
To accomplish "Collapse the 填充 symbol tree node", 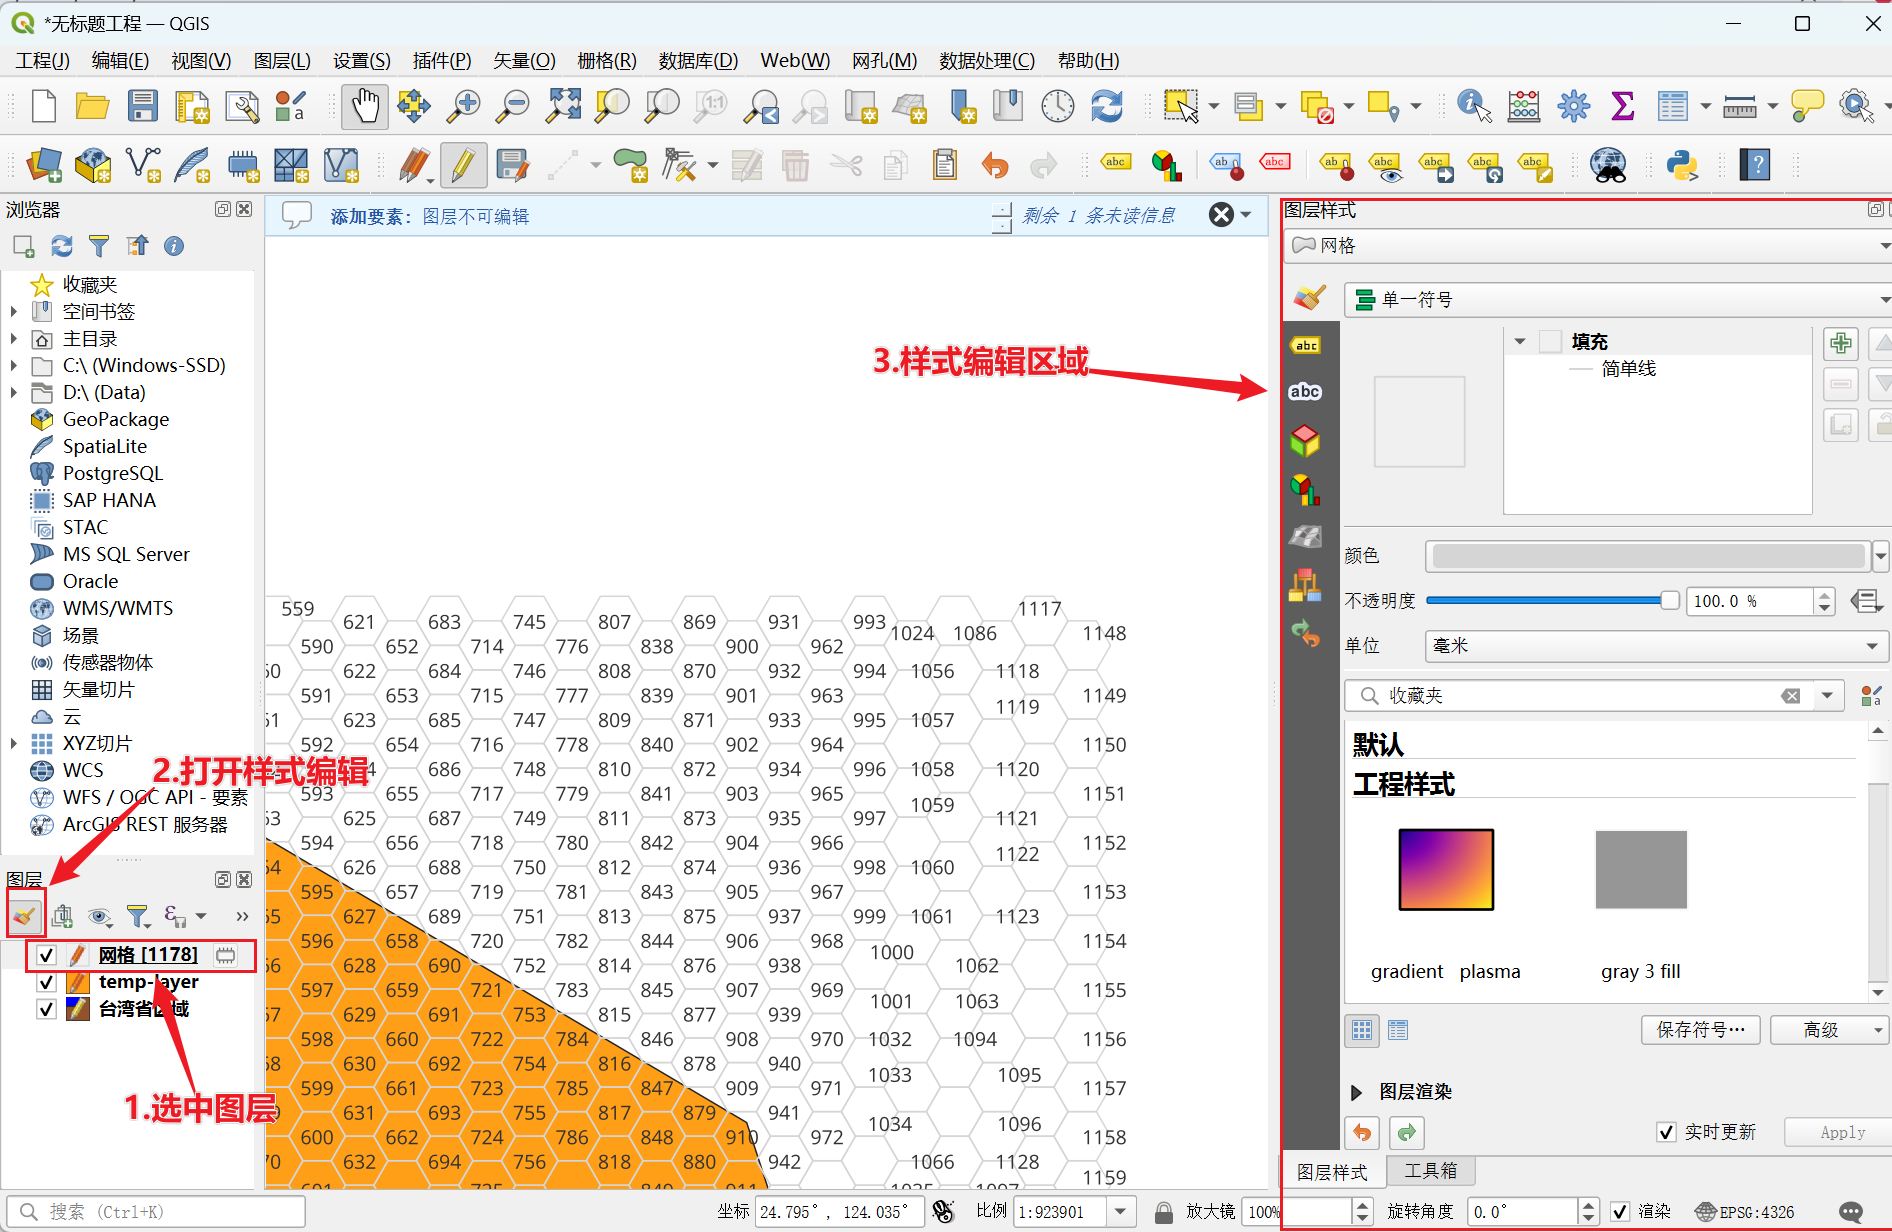I will [1520, 342].
